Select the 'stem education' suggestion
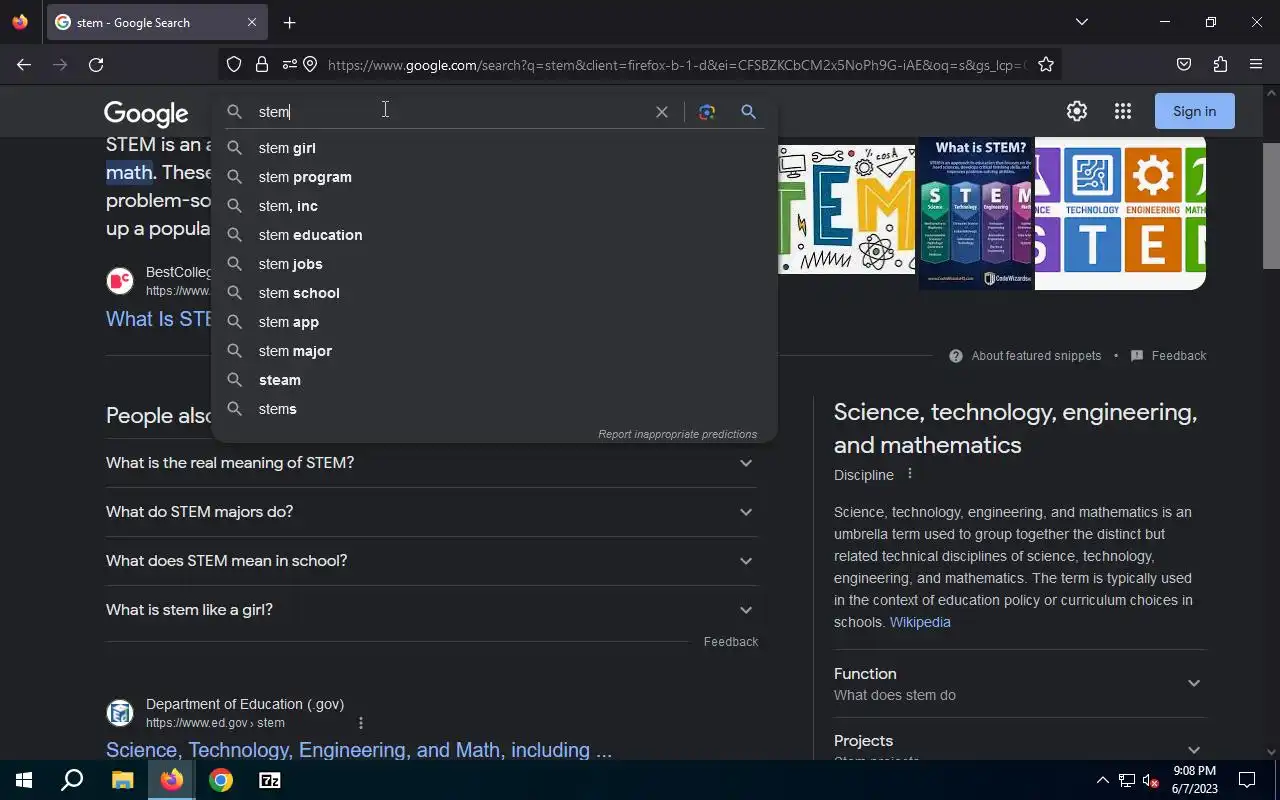Image resolution: width=1280 pixels, height=800 pixels. pos(494,235)
